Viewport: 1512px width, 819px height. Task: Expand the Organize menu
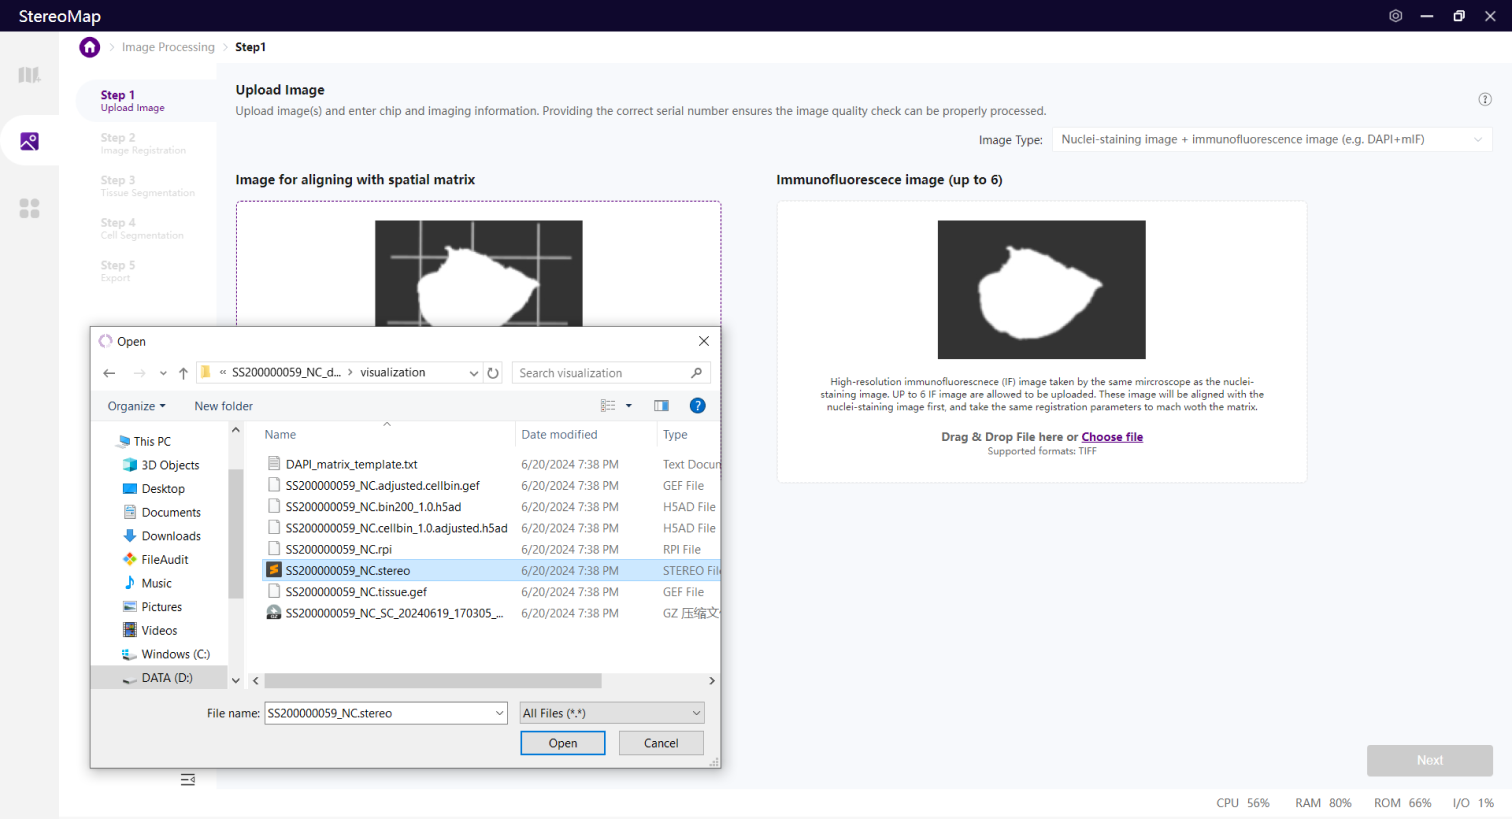[137, 406]
